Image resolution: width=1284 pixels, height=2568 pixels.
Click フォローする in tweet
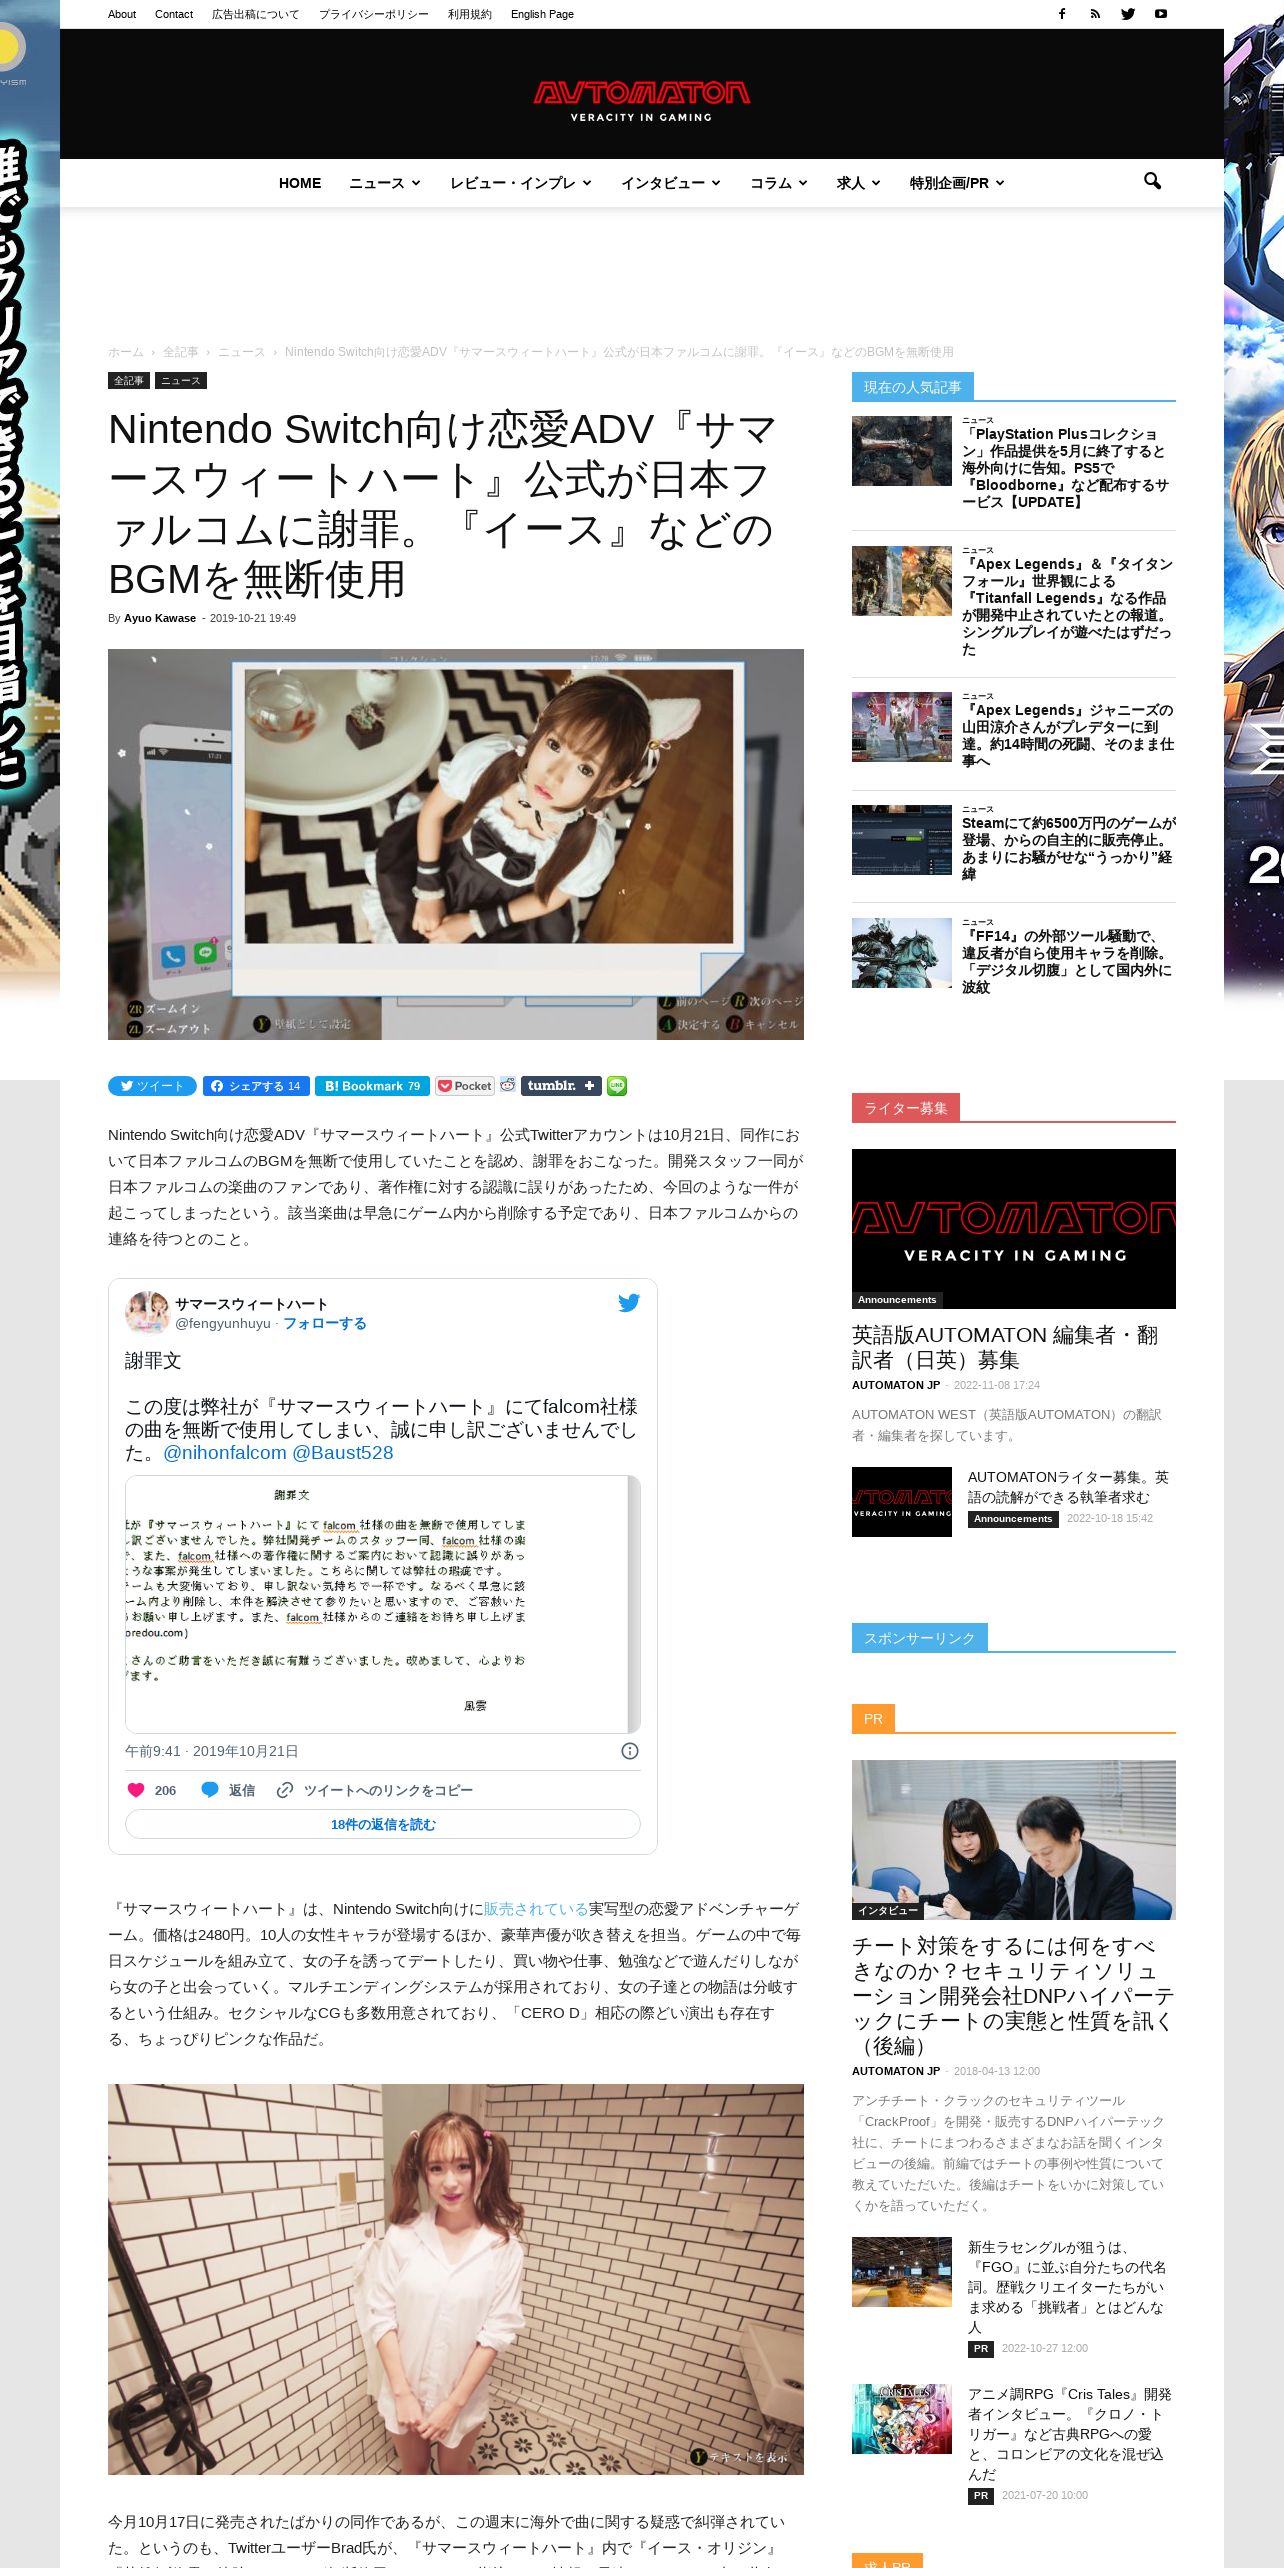coord(325,1323)
